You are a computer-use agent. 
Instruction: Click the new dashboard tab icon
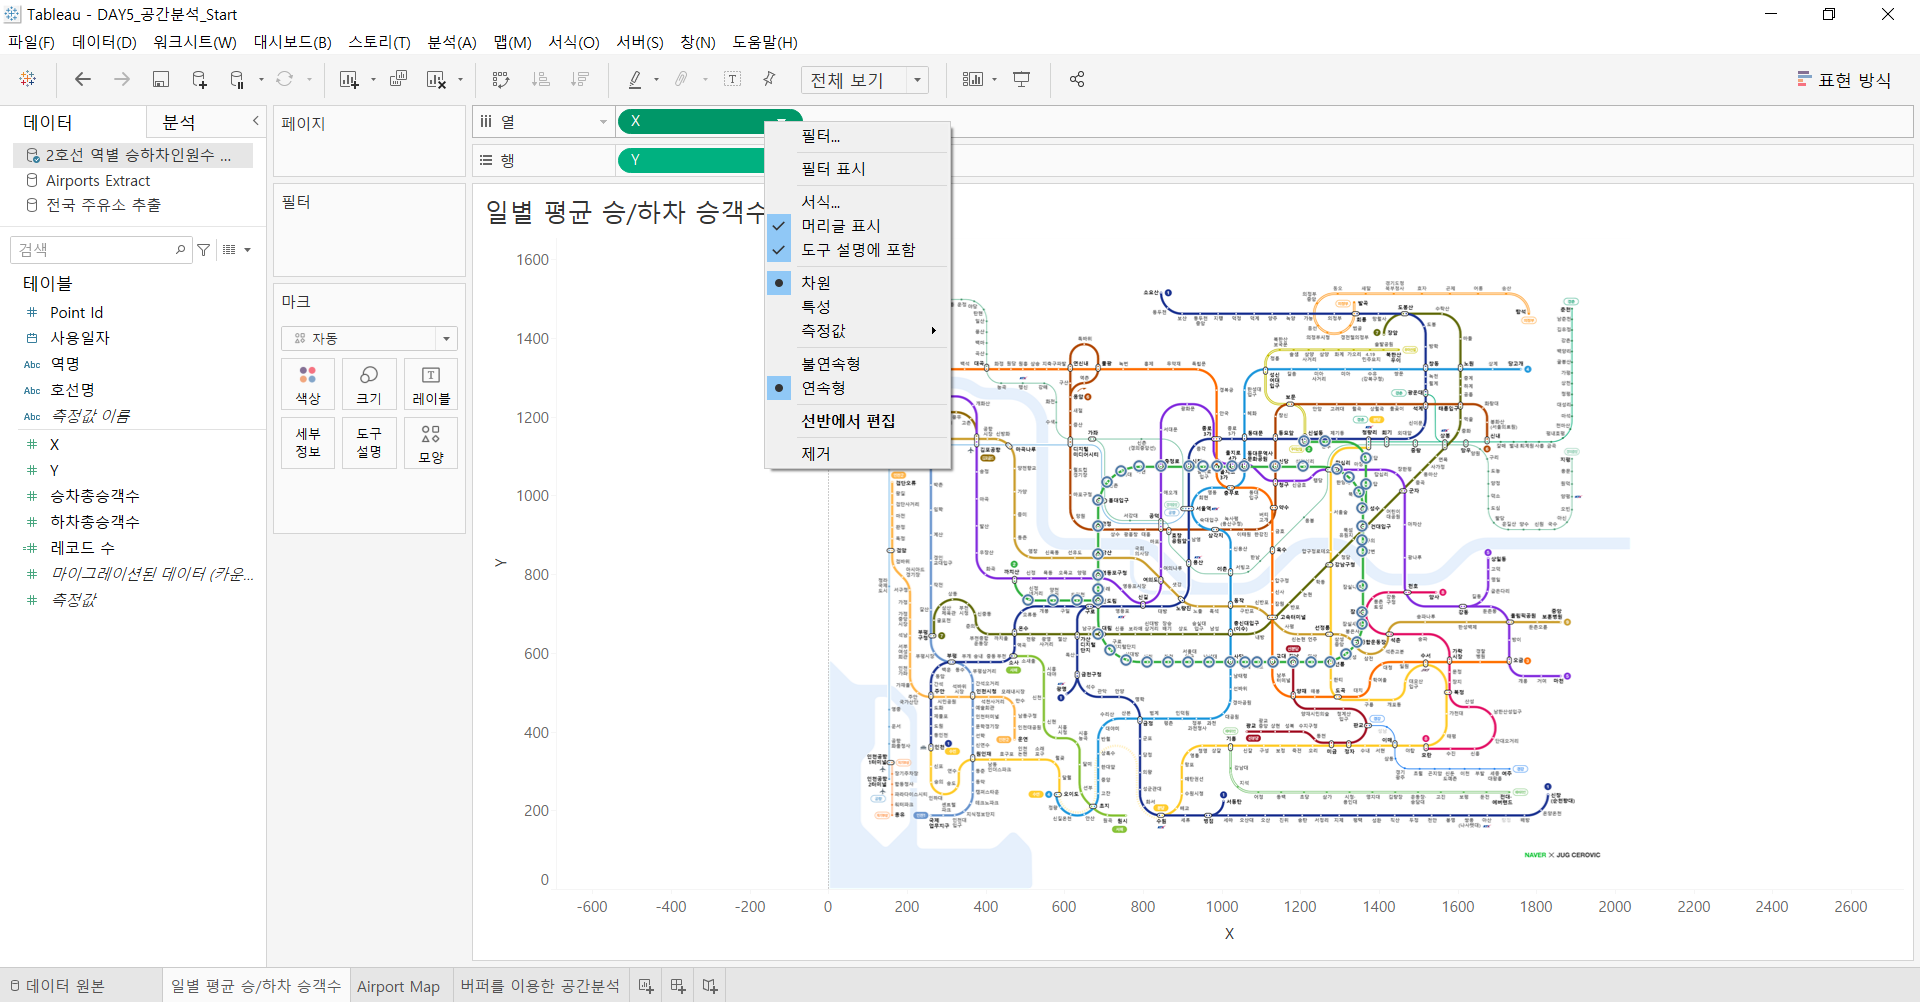pyautogui.click(x=678, y=986)
